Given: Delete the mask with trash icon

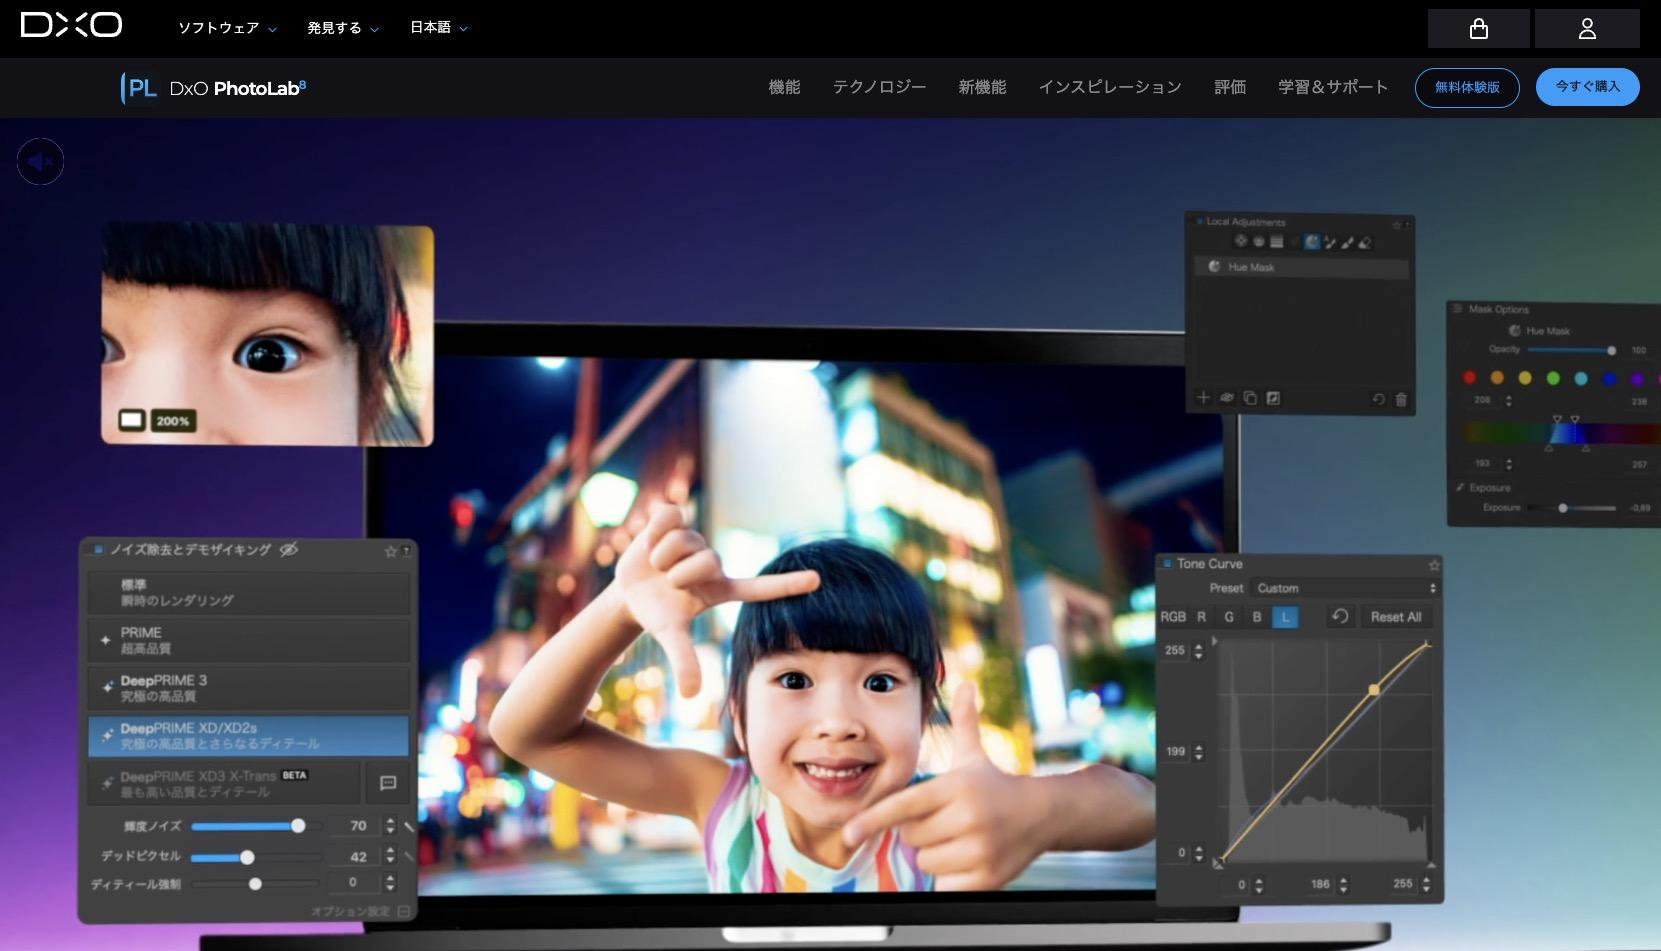Looking at the screenshot, I should click(1401, 399).
